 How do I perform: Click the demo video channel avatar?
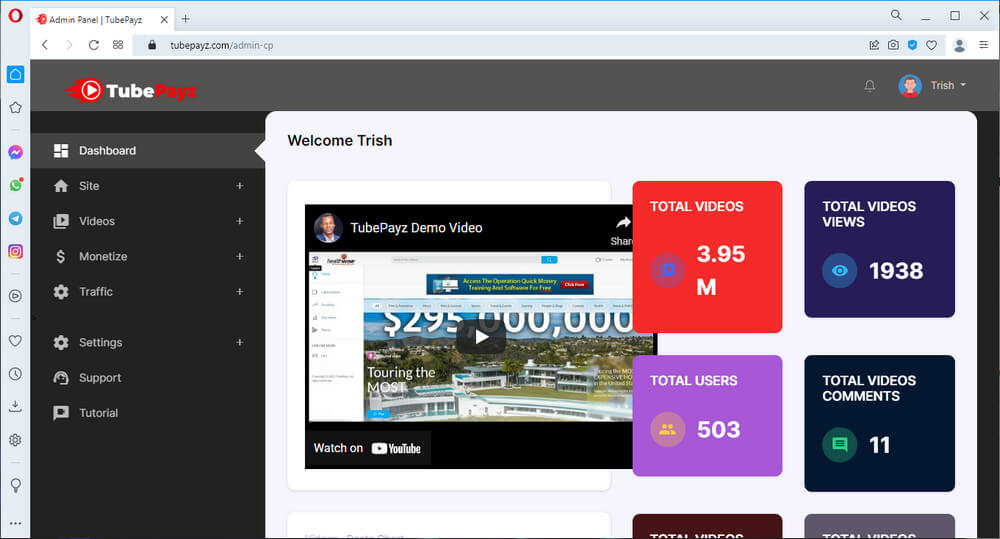coord(328,228)
